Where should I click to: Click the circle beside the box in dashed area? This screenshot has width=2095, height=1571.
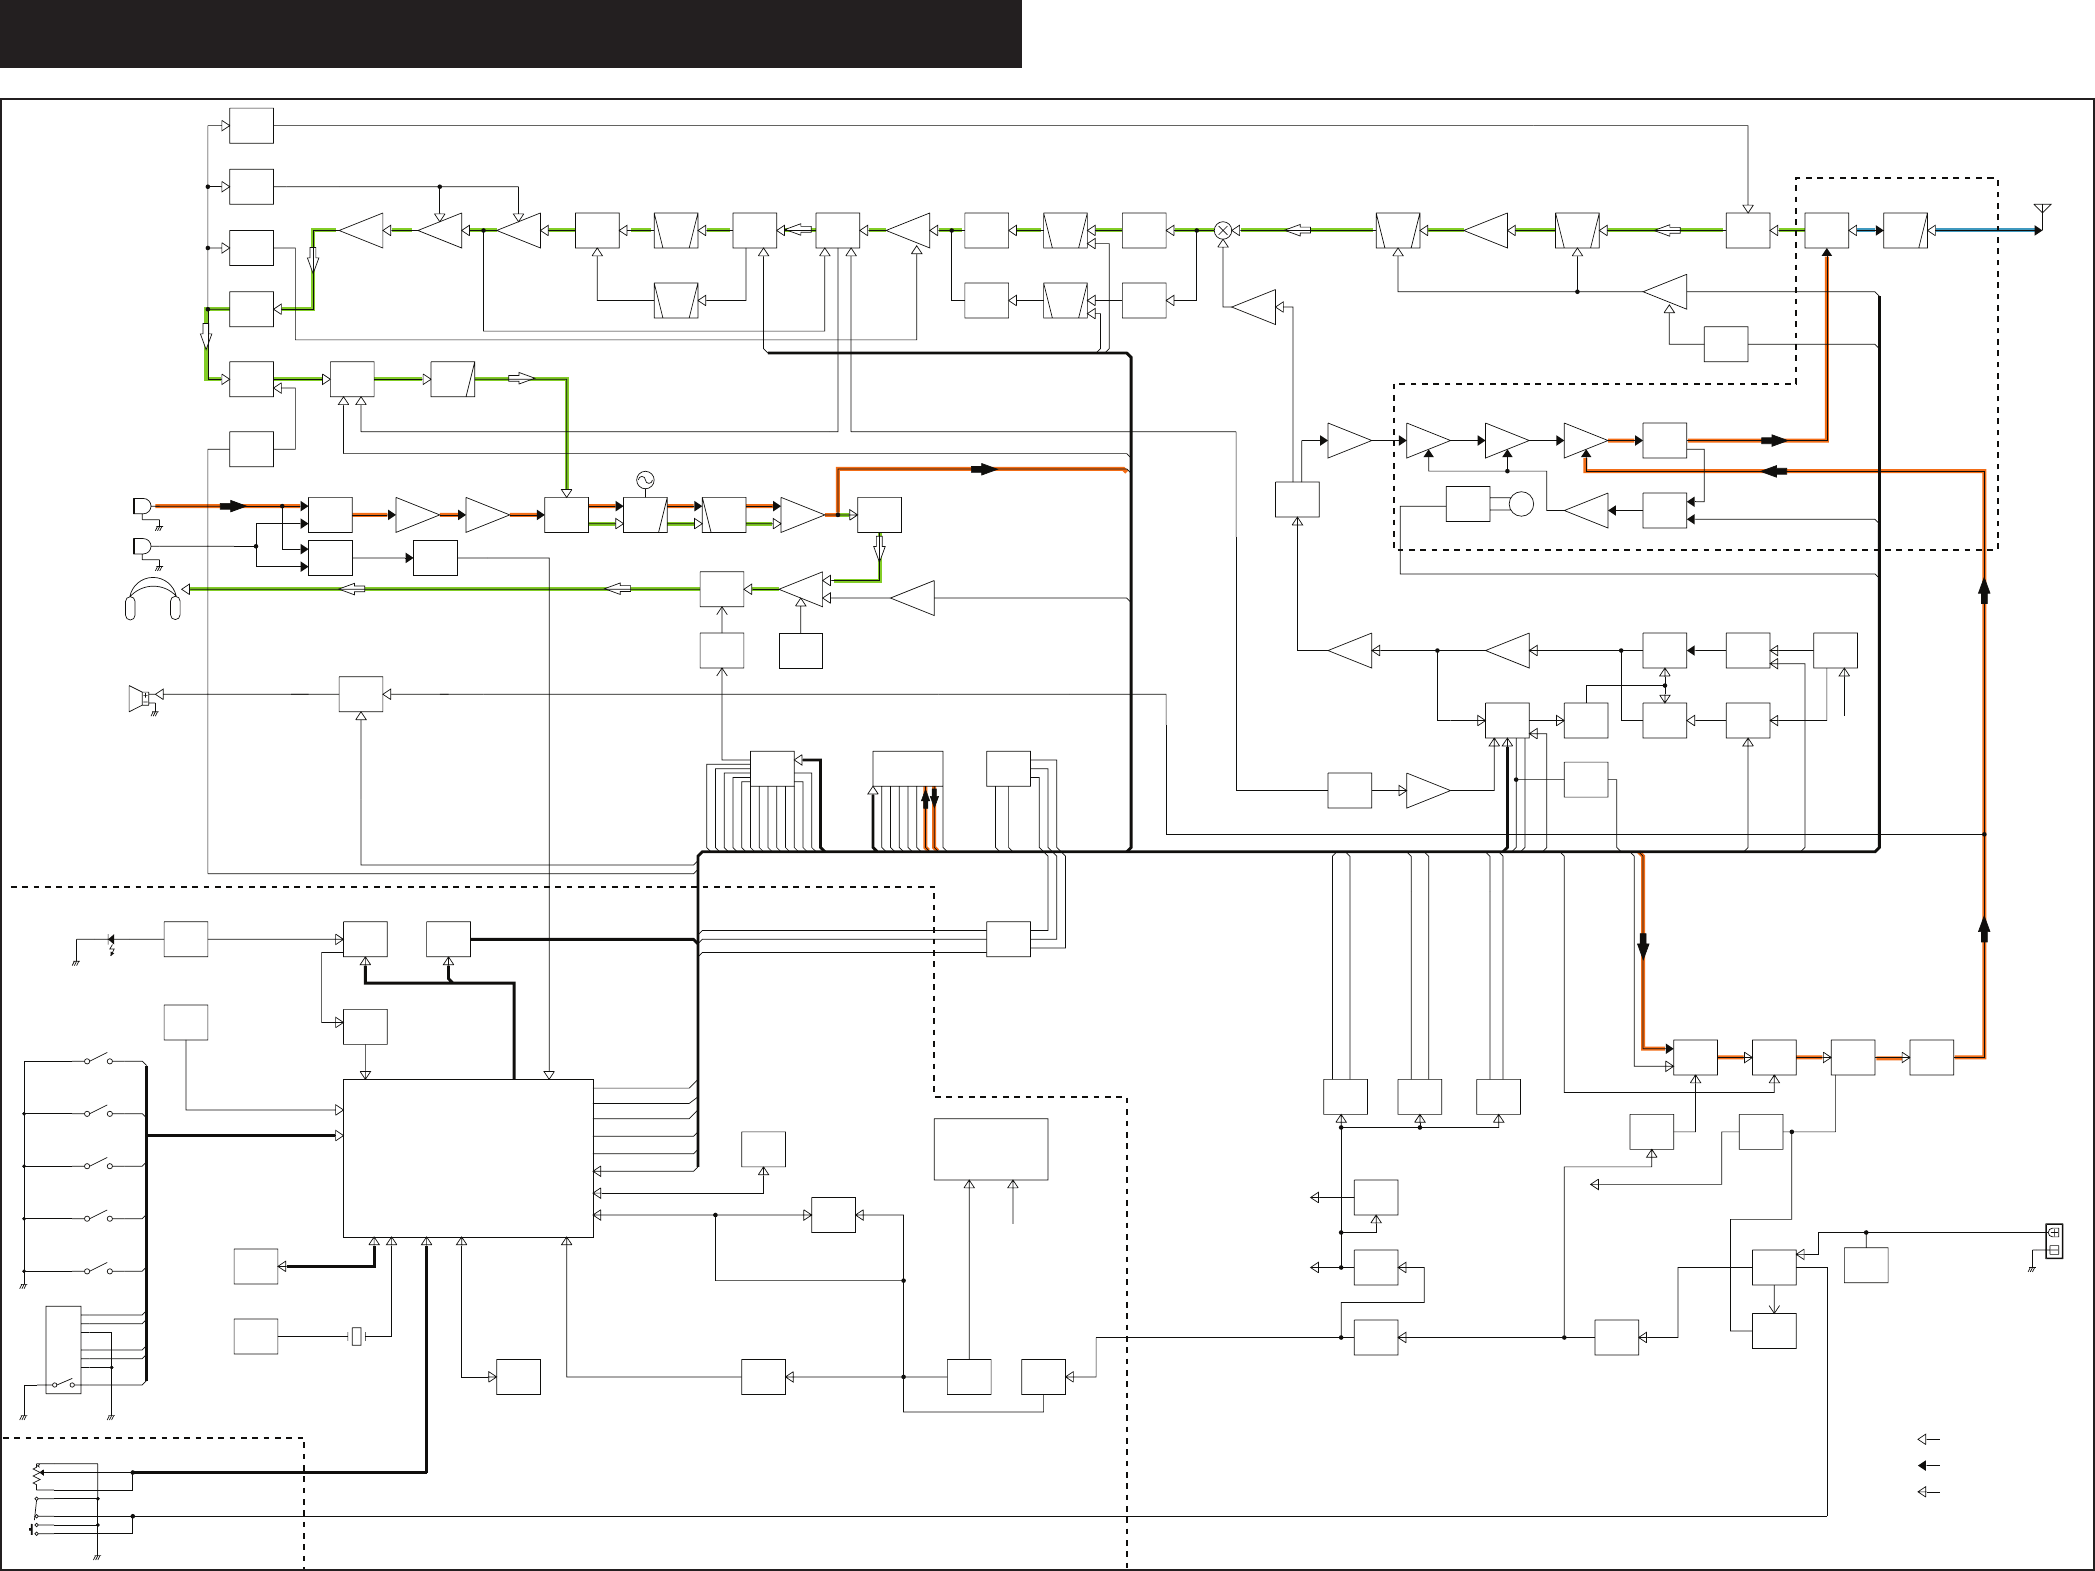(x=1520, y=504)
